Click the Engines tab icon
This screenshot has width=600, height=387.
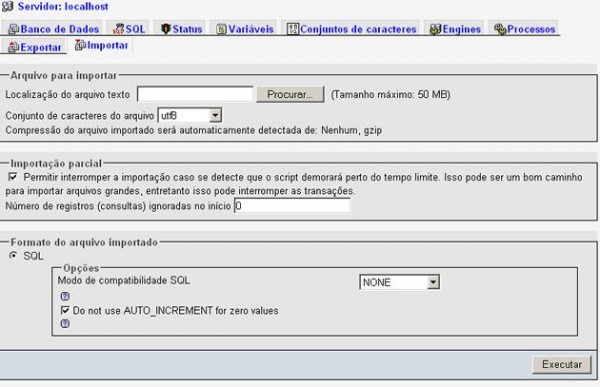pos(435,29)
